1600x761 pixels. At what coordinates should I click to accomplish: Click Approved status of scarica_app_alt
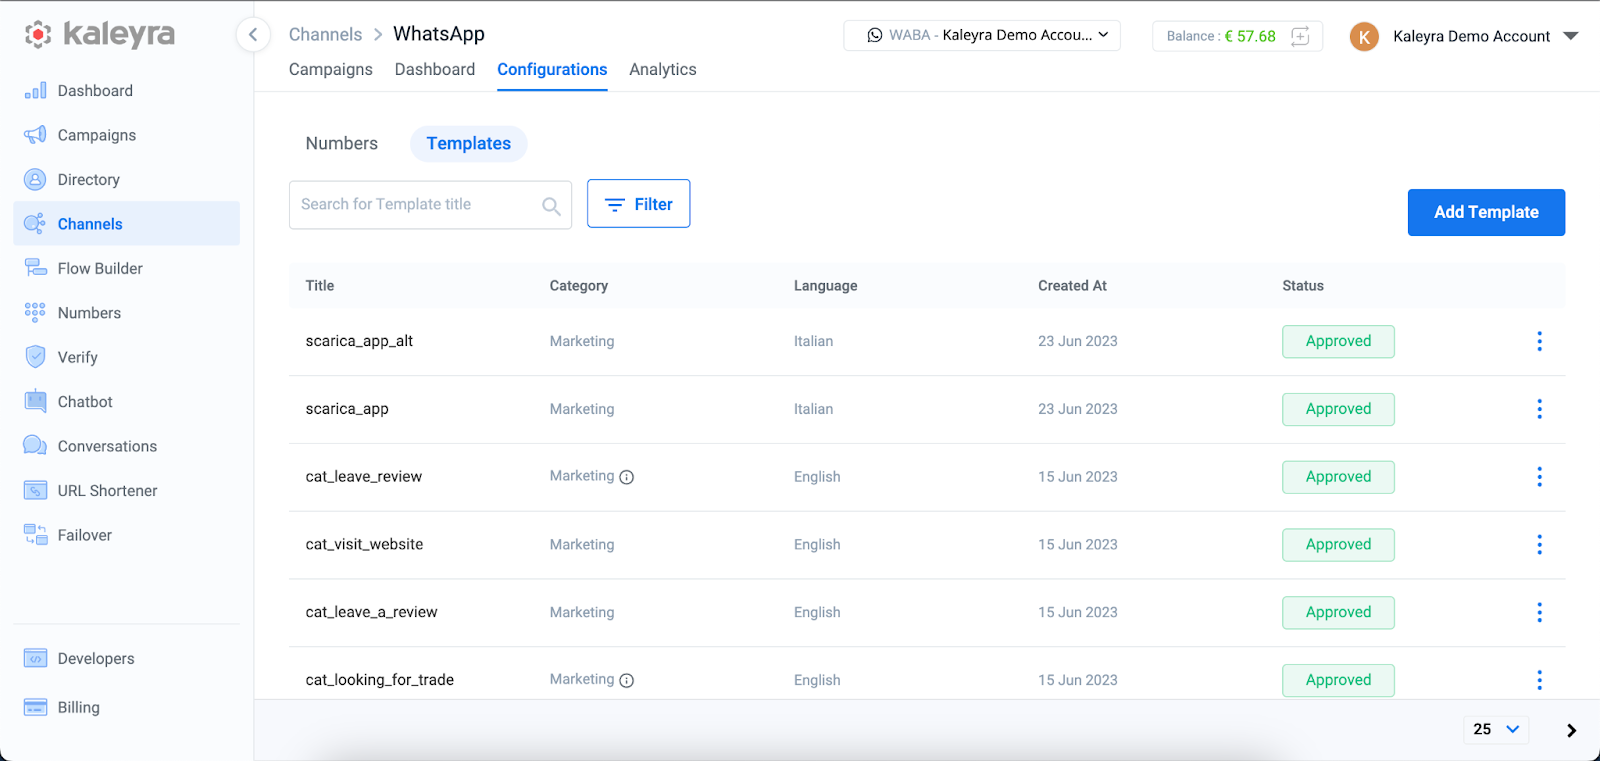coord(1338,341)
